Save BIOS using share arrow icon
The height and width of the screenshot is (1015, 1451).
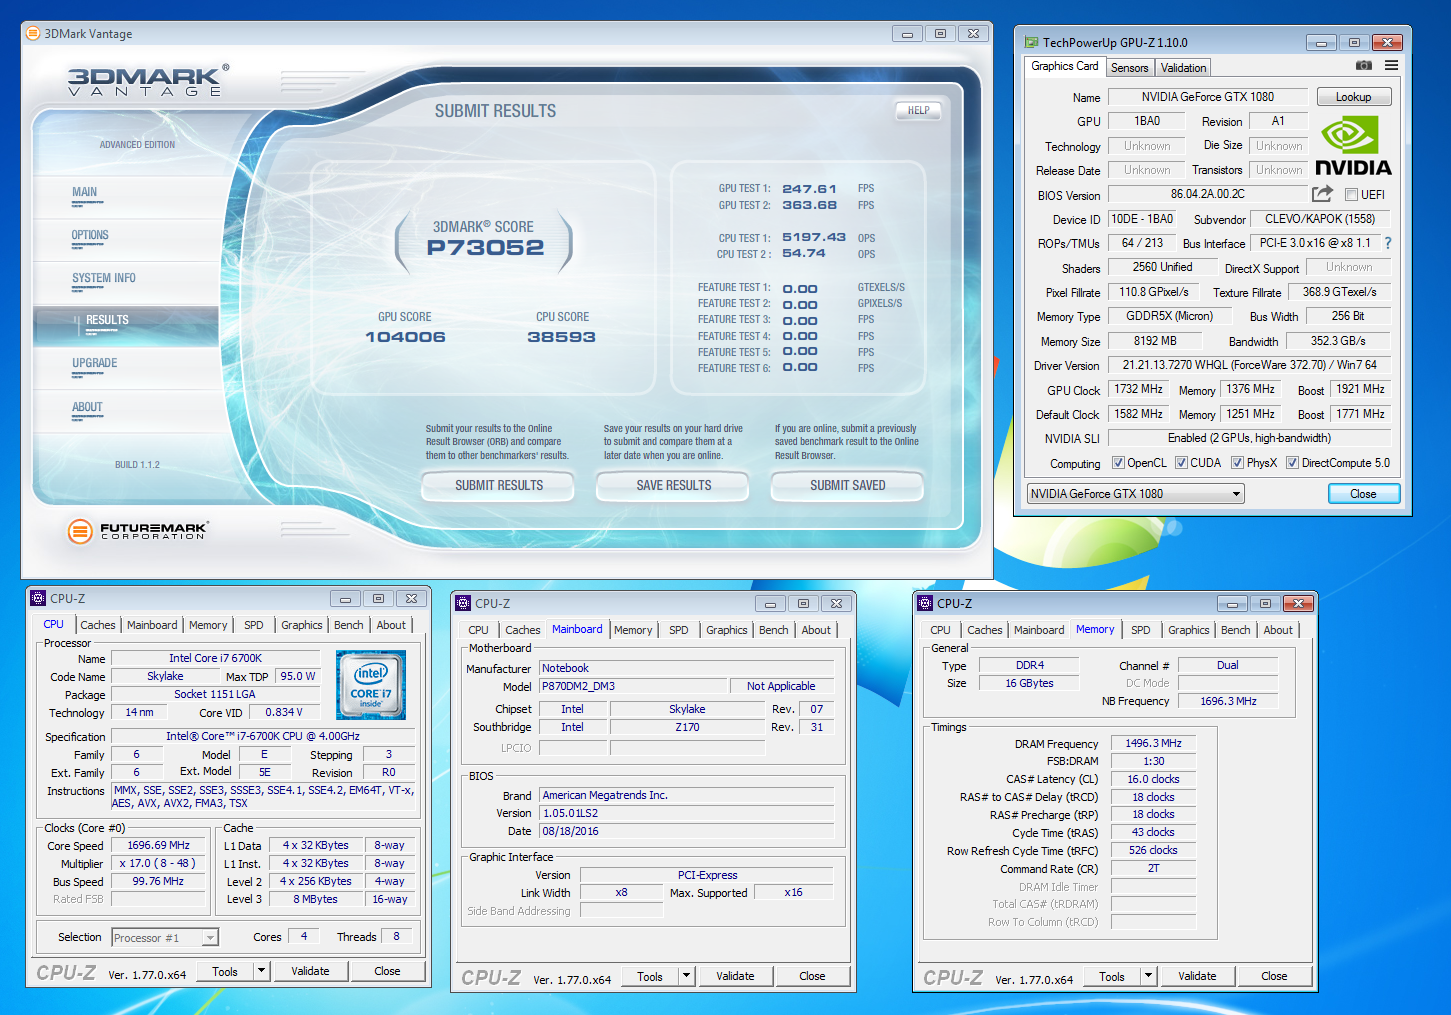tap(1322, 194)
